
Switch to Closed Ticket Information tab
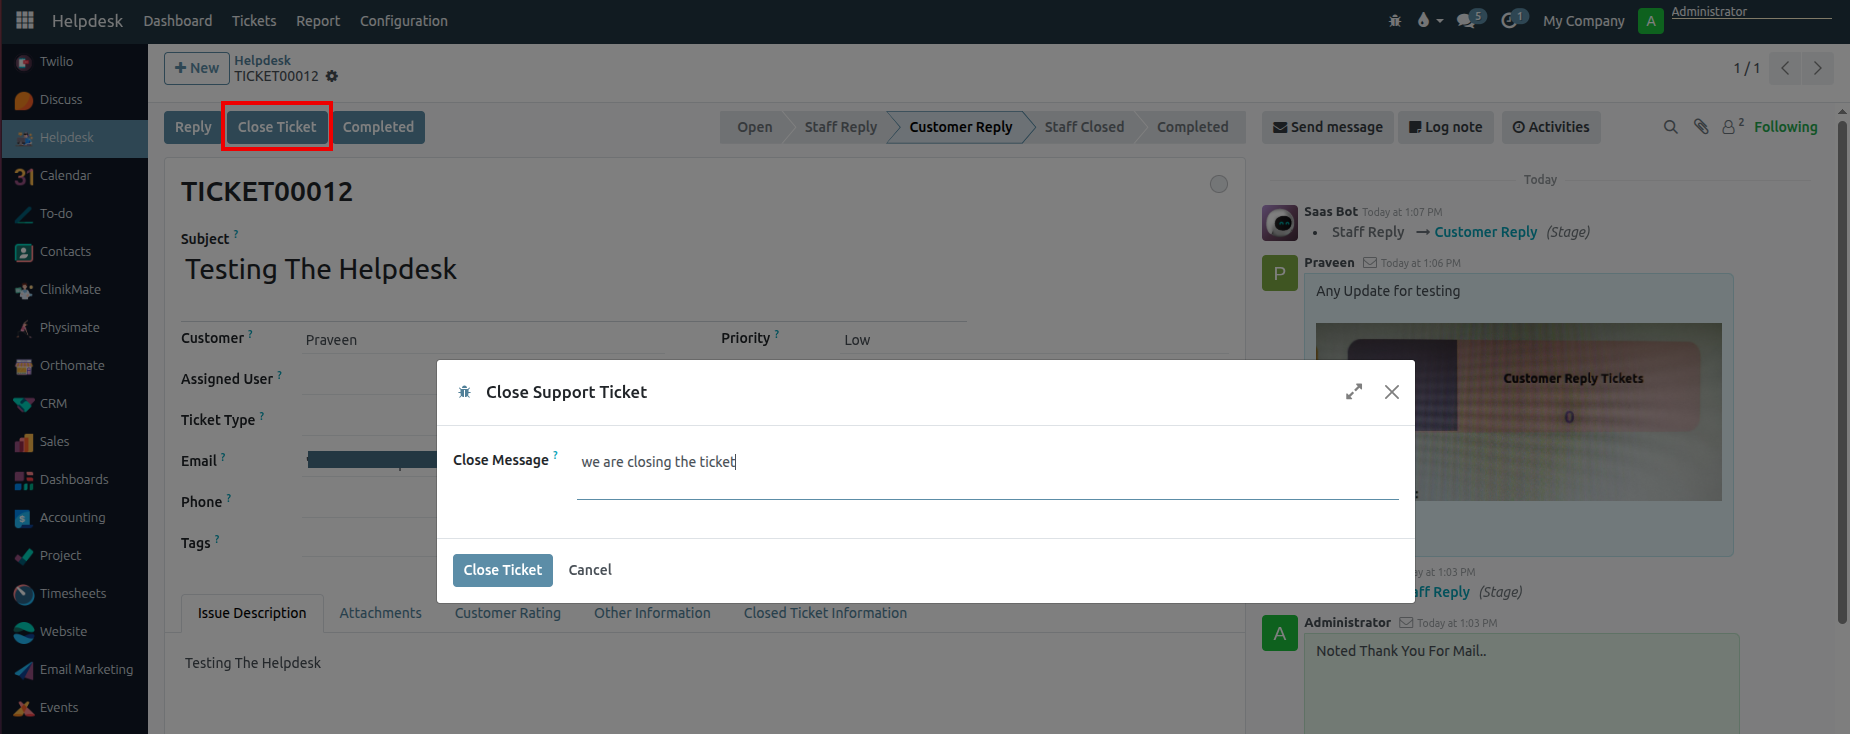825,613
